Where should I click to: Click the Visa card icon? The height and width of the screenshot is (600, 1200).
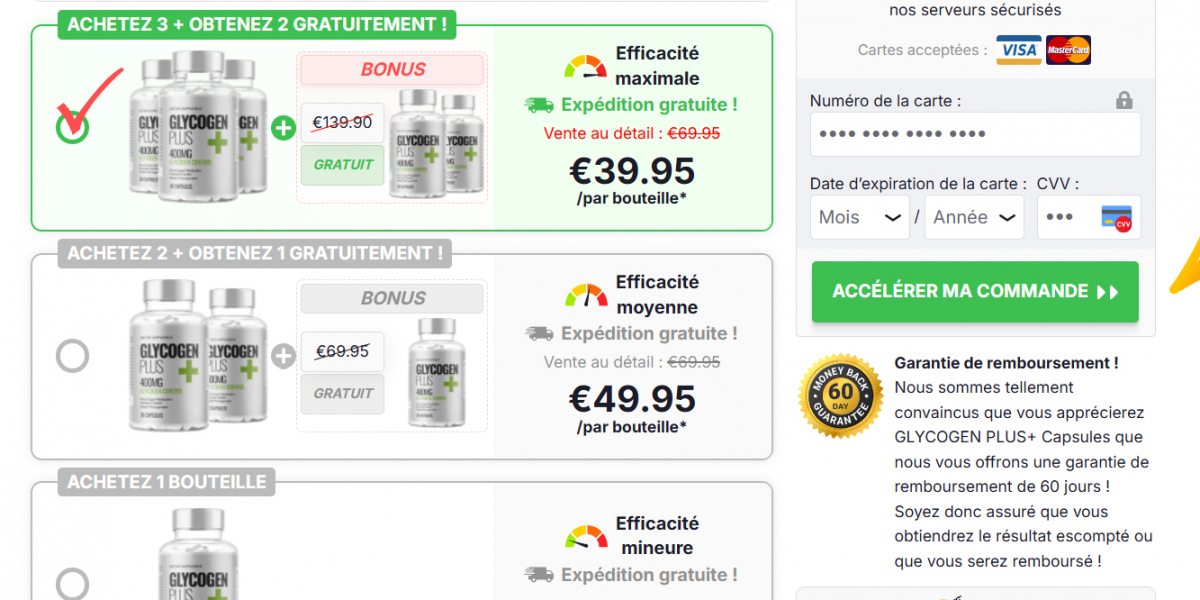pyautogui.click(x=1018, y=50)
